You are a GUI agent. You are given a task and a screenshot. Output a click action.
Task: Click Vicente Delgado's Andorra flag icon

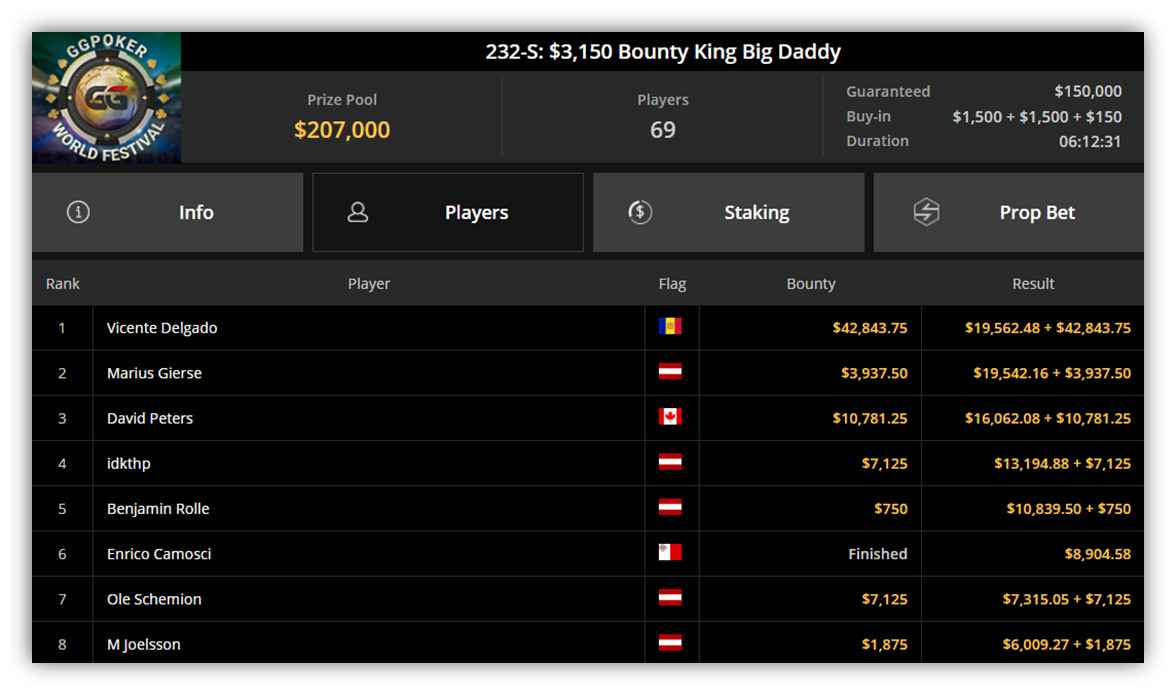tap(670, 326)
